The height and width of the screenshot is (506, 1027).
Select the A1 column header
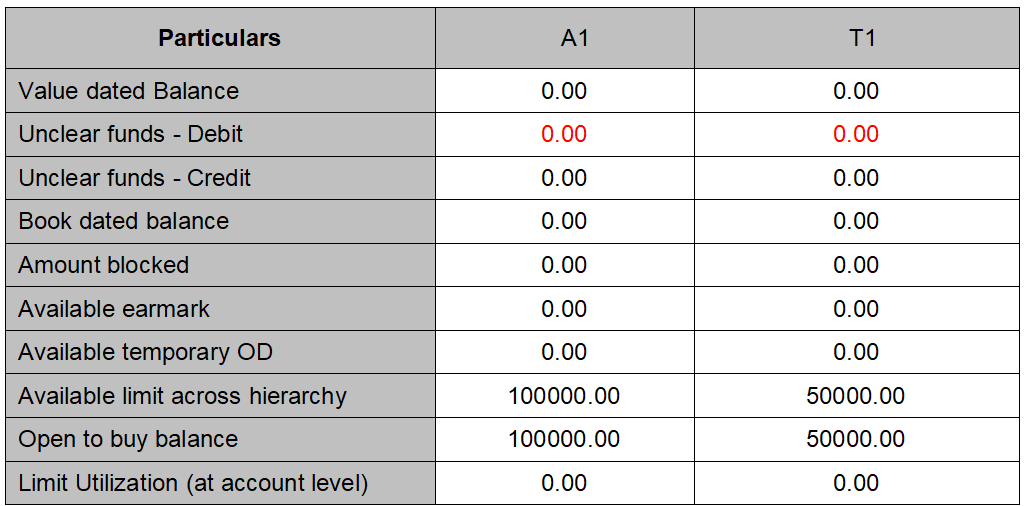[x=564, y=39]
